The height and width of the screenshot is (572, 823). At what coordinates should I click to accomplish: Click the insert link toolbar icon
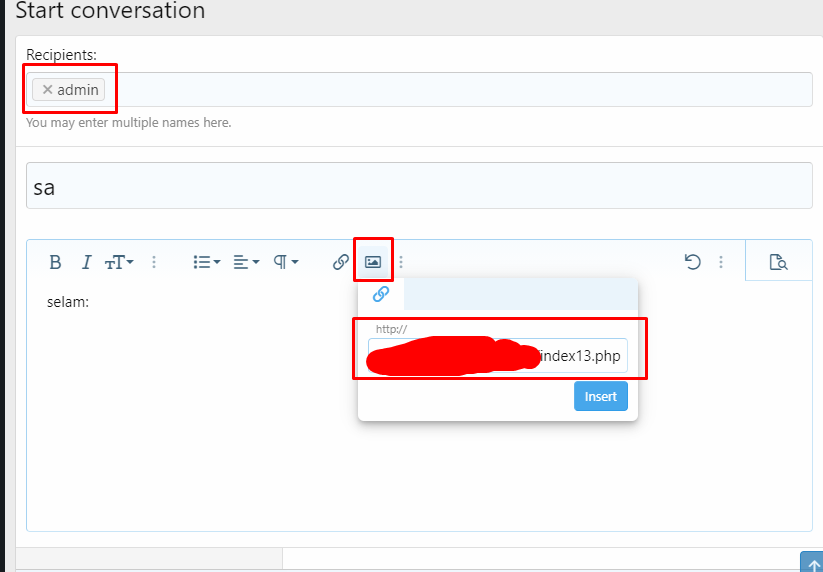(x=341, y=262)
